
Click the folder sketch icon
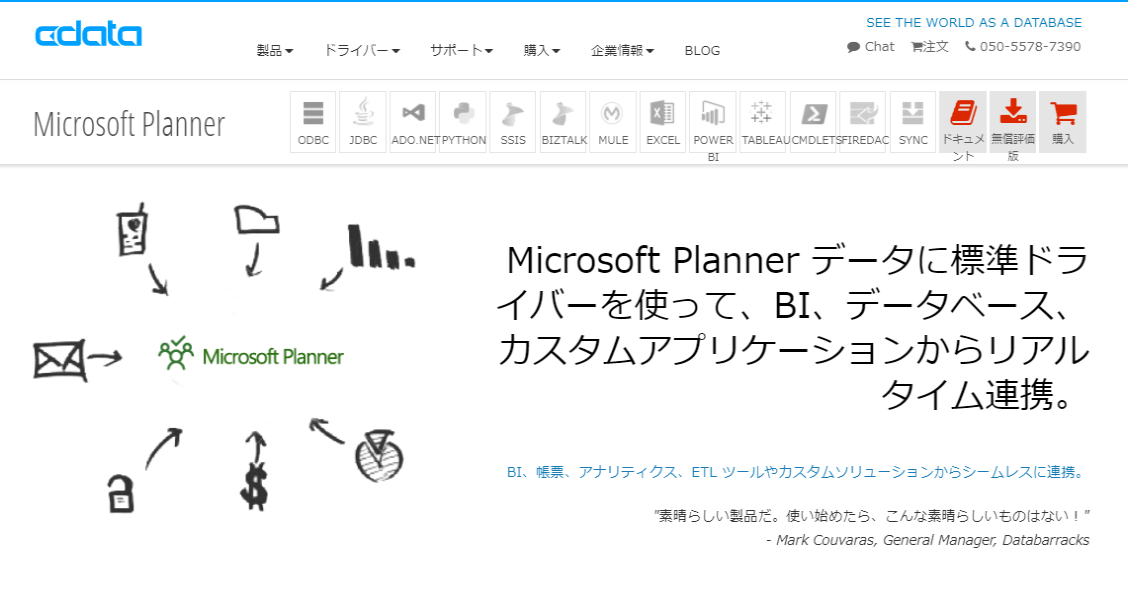[x=256, y=219]
